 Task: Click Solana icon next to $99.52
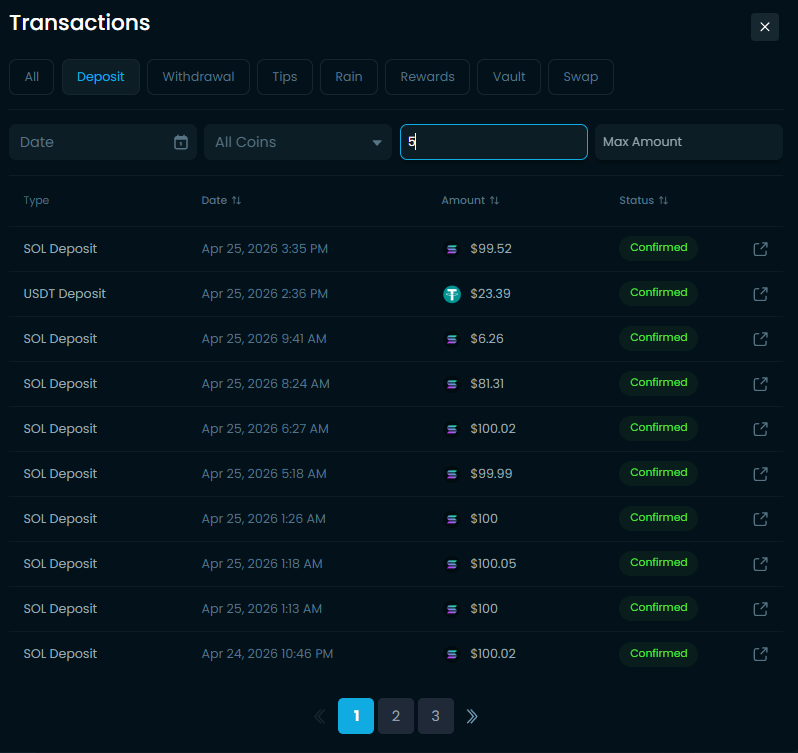coord(452,249)
